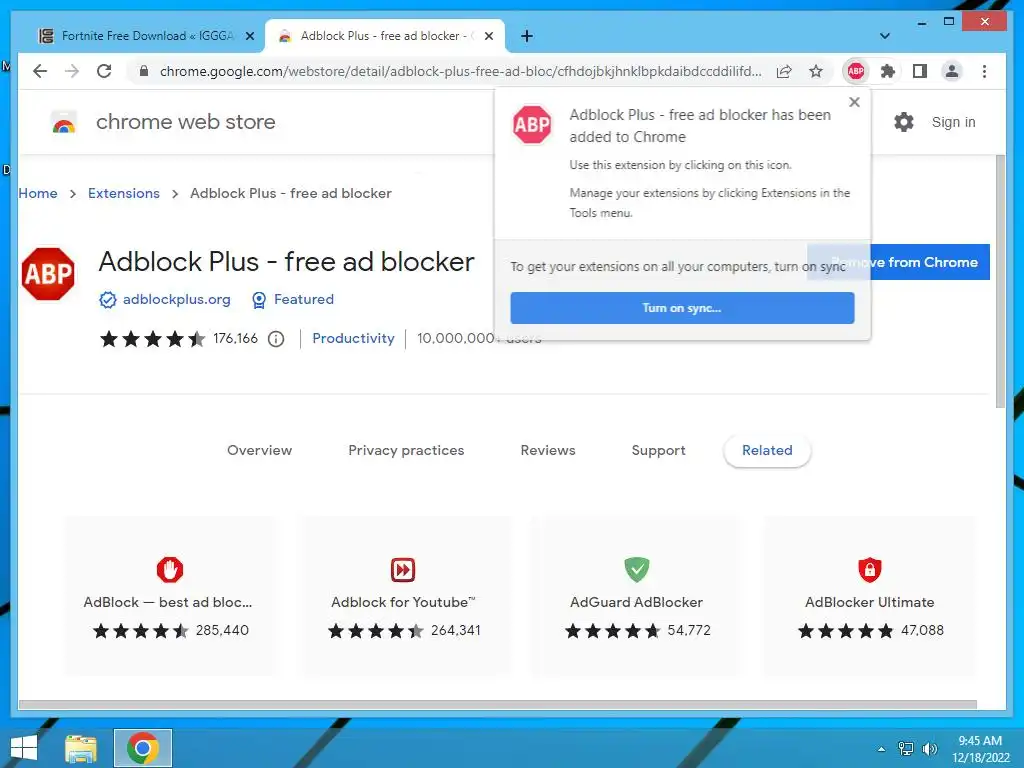This screenshot has width=1024, height=768.
Task: Open Adblock Plus extension toolbar icon
Action: click(x=856, y=71)
